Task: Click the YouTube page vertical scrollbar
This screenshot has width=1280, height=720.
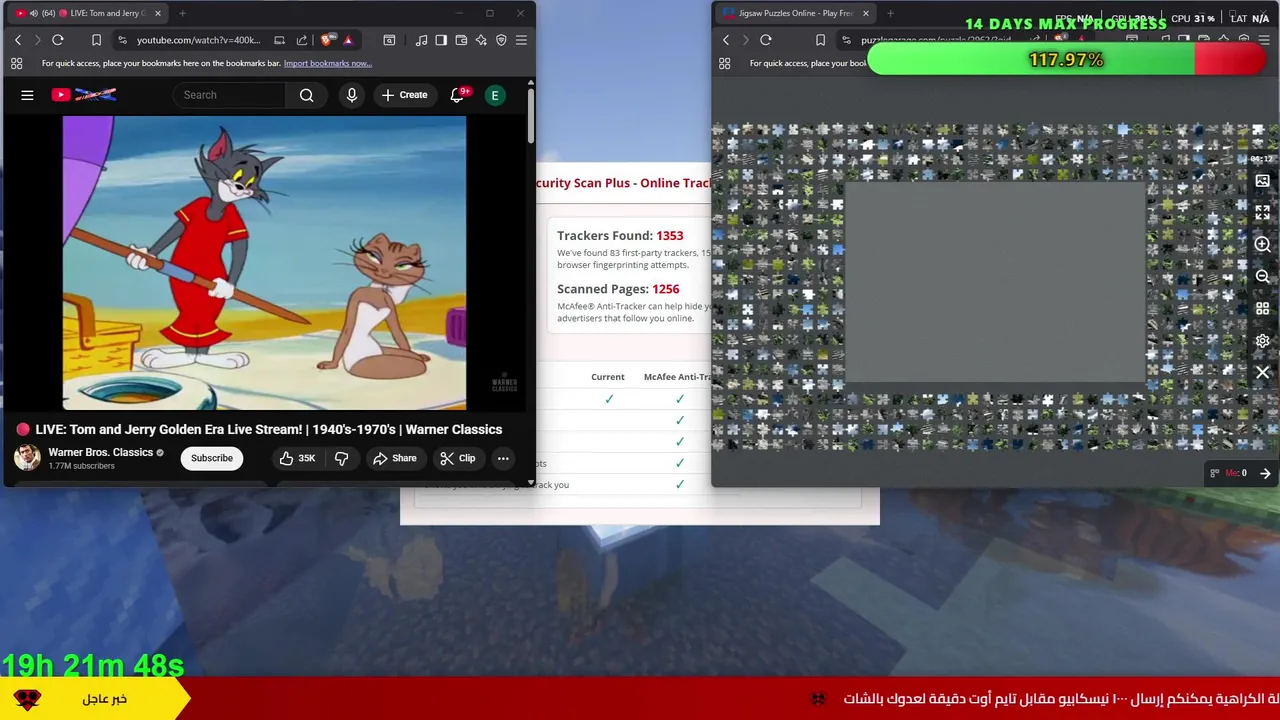Action: pyautogui.click(x=531, y=115)
